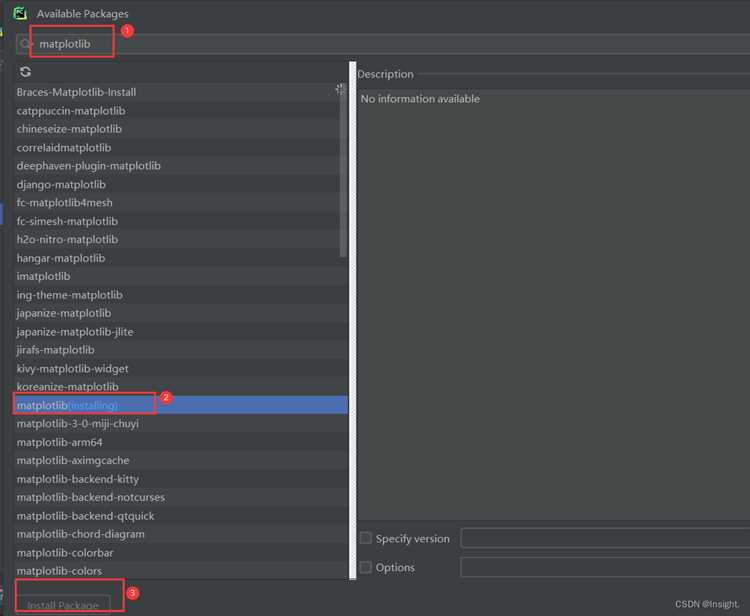Select imatplotlib package
The image size is (750, 616).
pos(181,276)
